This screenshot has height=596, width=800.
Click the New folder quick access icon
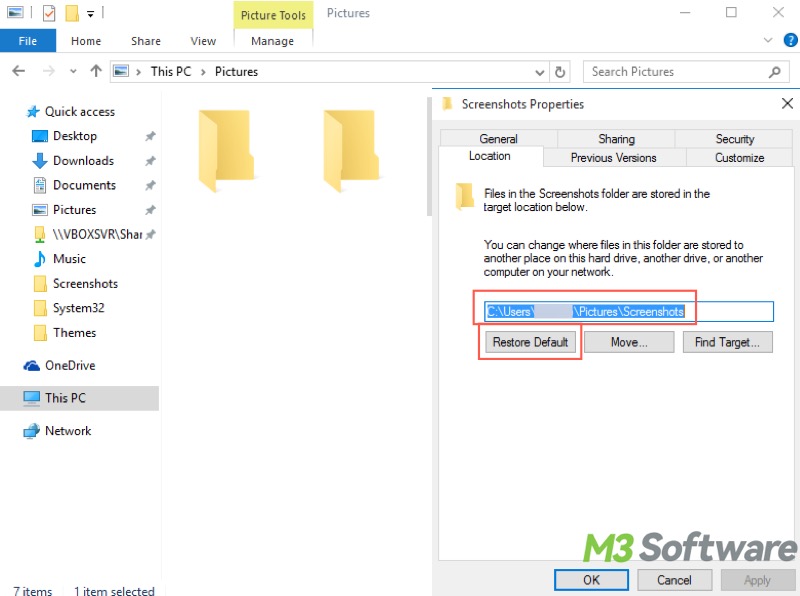click(x=72, y=13)
